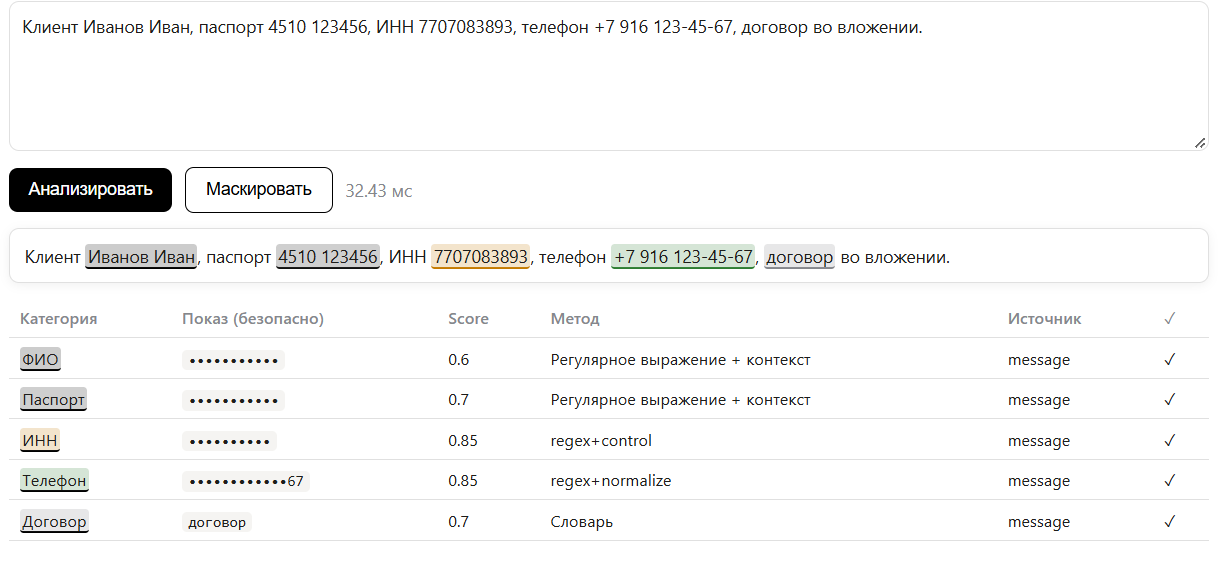
Task: Click the checkmark column header
Action: click(x=1170, y=319)
